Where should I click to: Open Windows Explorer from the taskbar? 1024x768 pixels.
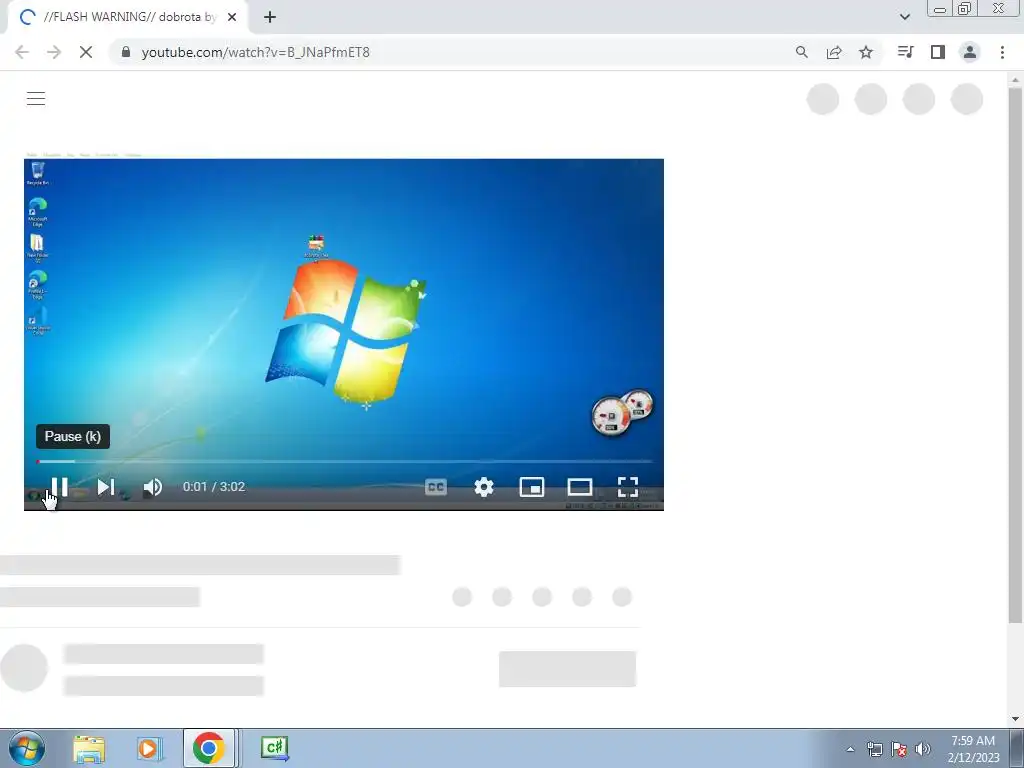tap(89, 748)
